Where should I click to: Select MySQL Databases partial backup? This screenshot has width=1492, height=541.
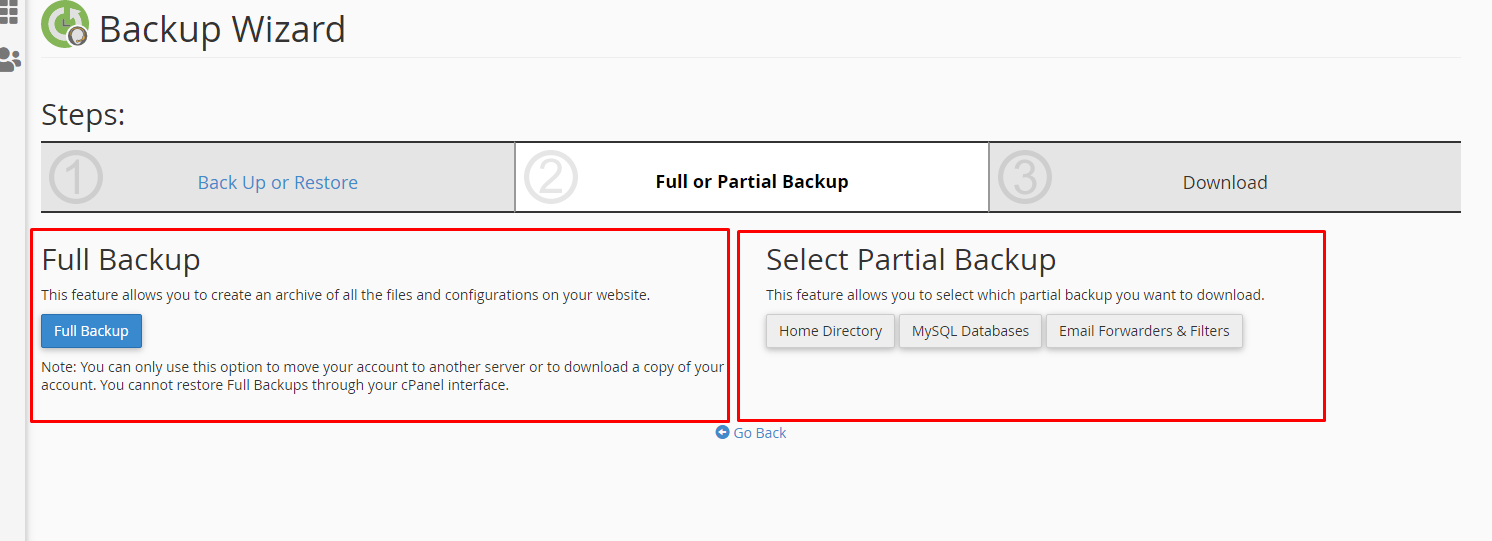[x=970, y=331]
